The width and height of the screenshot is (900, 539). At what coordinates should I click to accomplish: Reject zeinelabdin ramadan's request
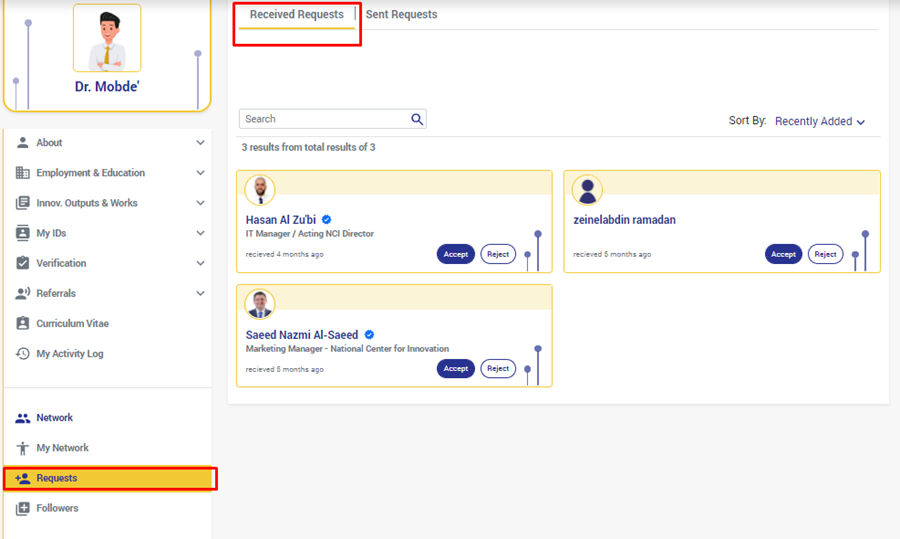pyautogui.click(x=825, y=254)
